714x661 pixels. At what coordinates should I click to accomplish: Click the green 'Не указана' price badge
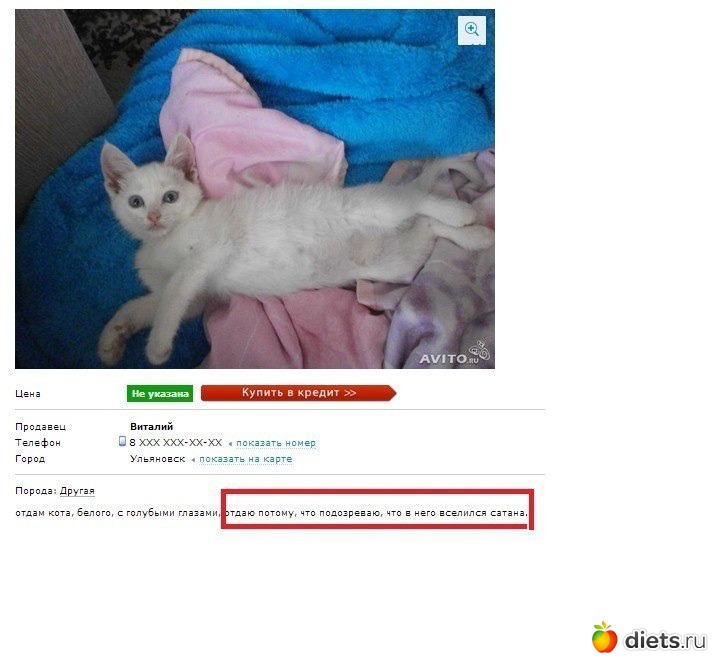click(x=160, y=393)
